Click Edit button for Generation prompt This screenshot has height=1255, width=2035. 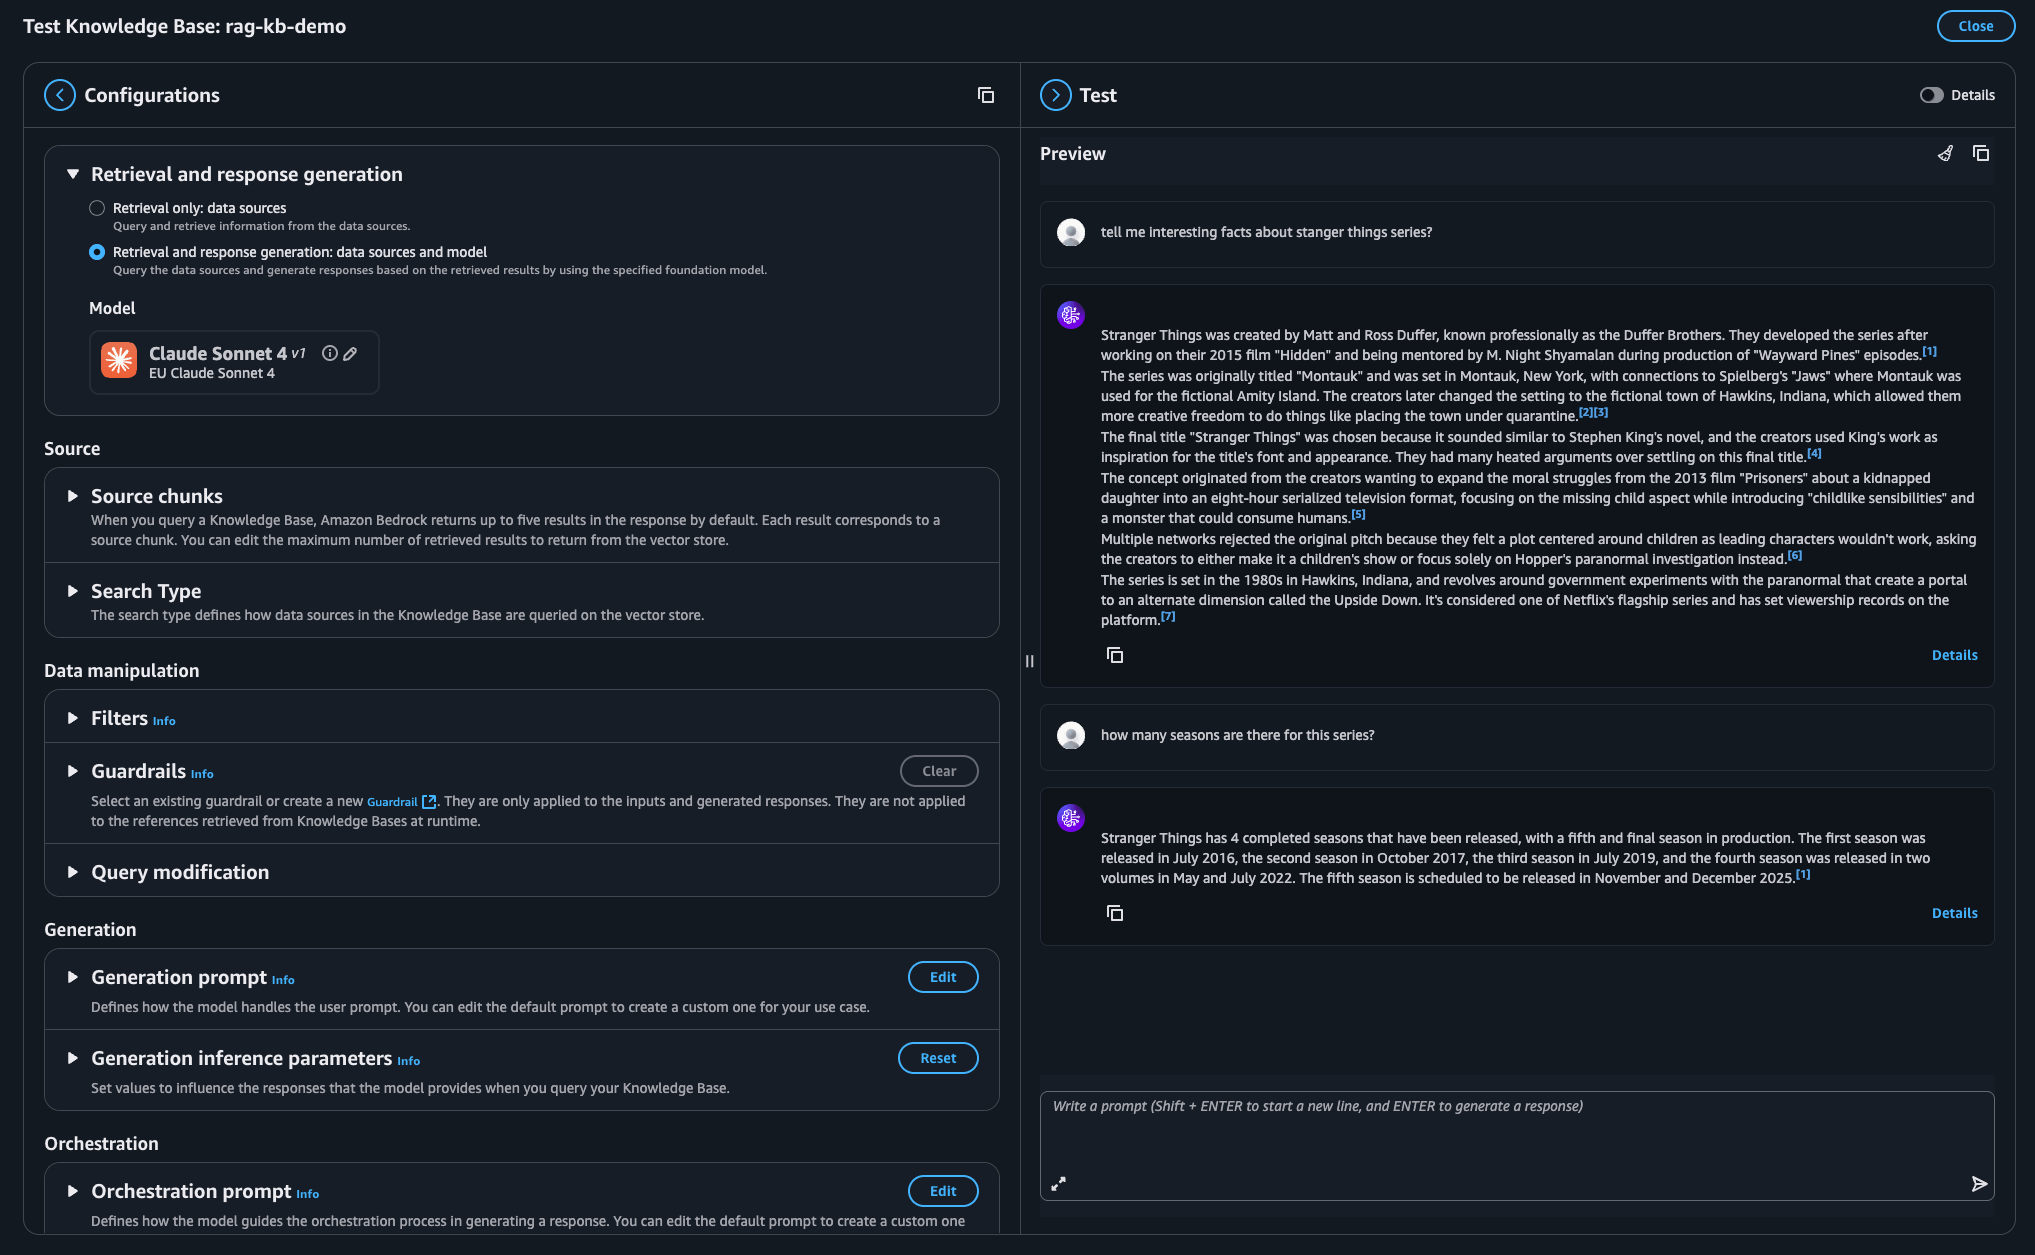(942, 977)
